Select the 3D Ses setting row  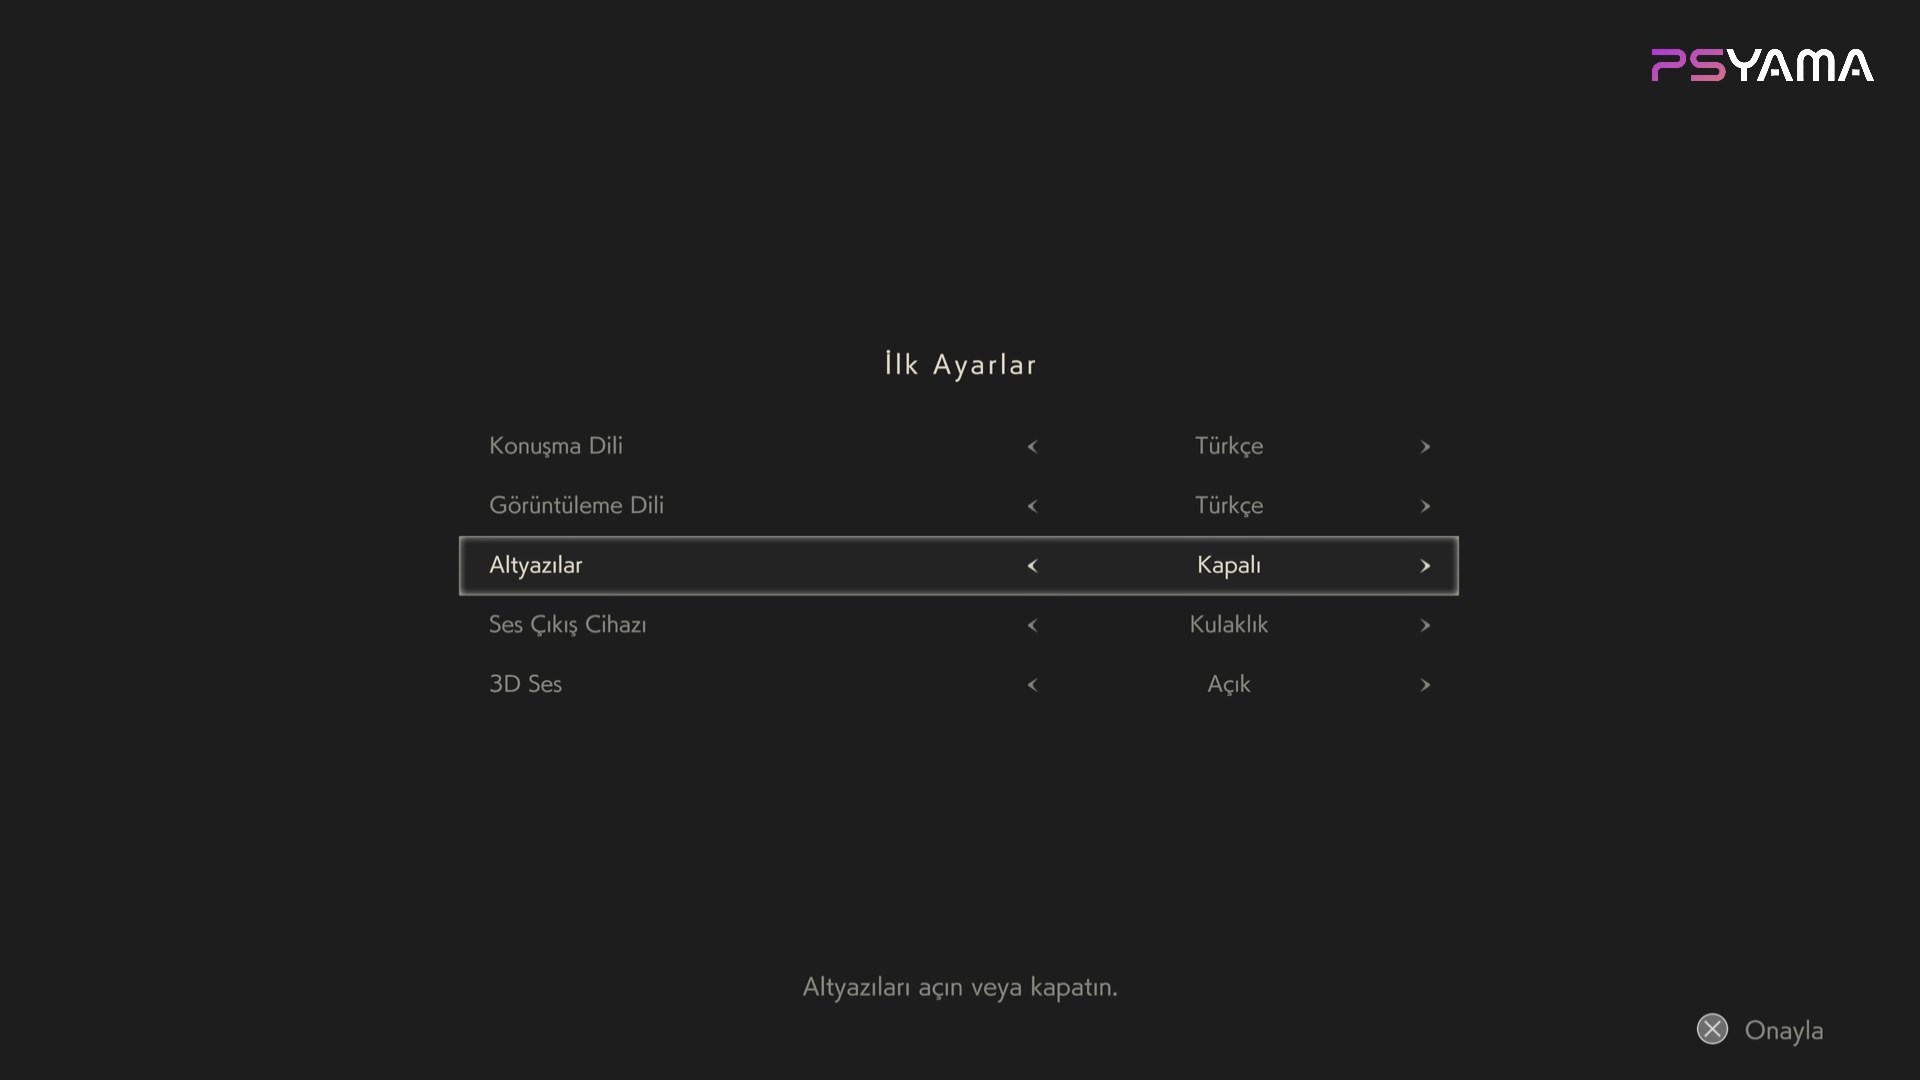click(959, 685)
